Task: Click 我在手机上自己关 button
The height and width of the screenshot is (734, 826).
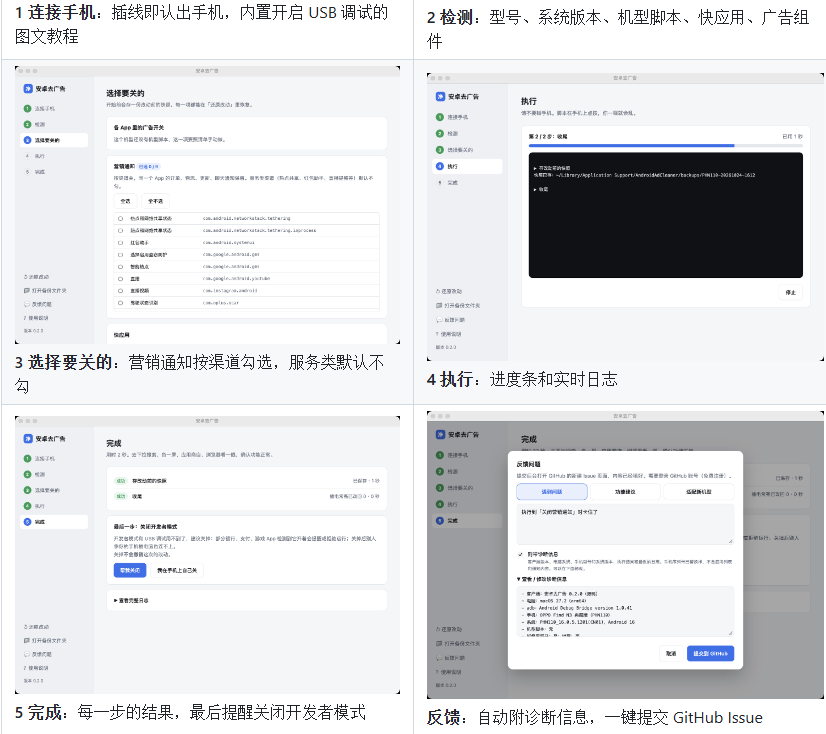Action: 177,570
